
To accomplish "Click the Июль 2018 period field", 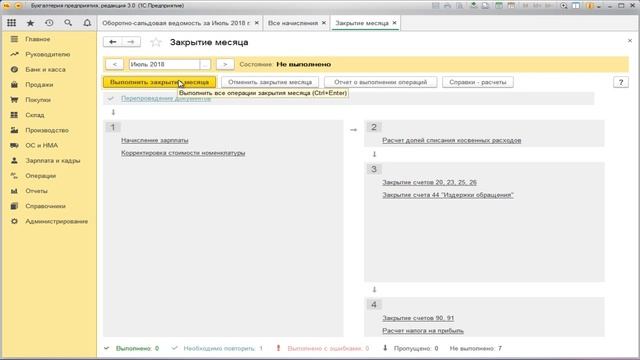I will click(x=164, y=64).
